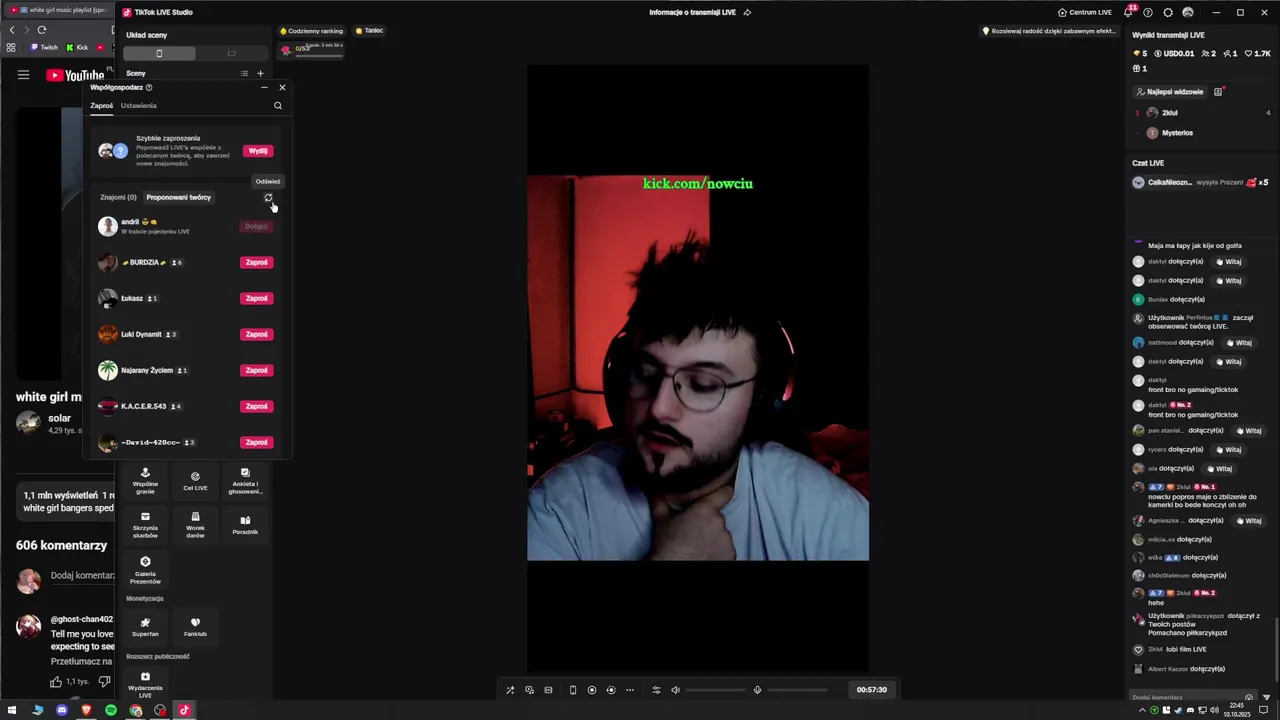
Task: Adjust the speaker volume slider
Action: (x=716, y=690)
